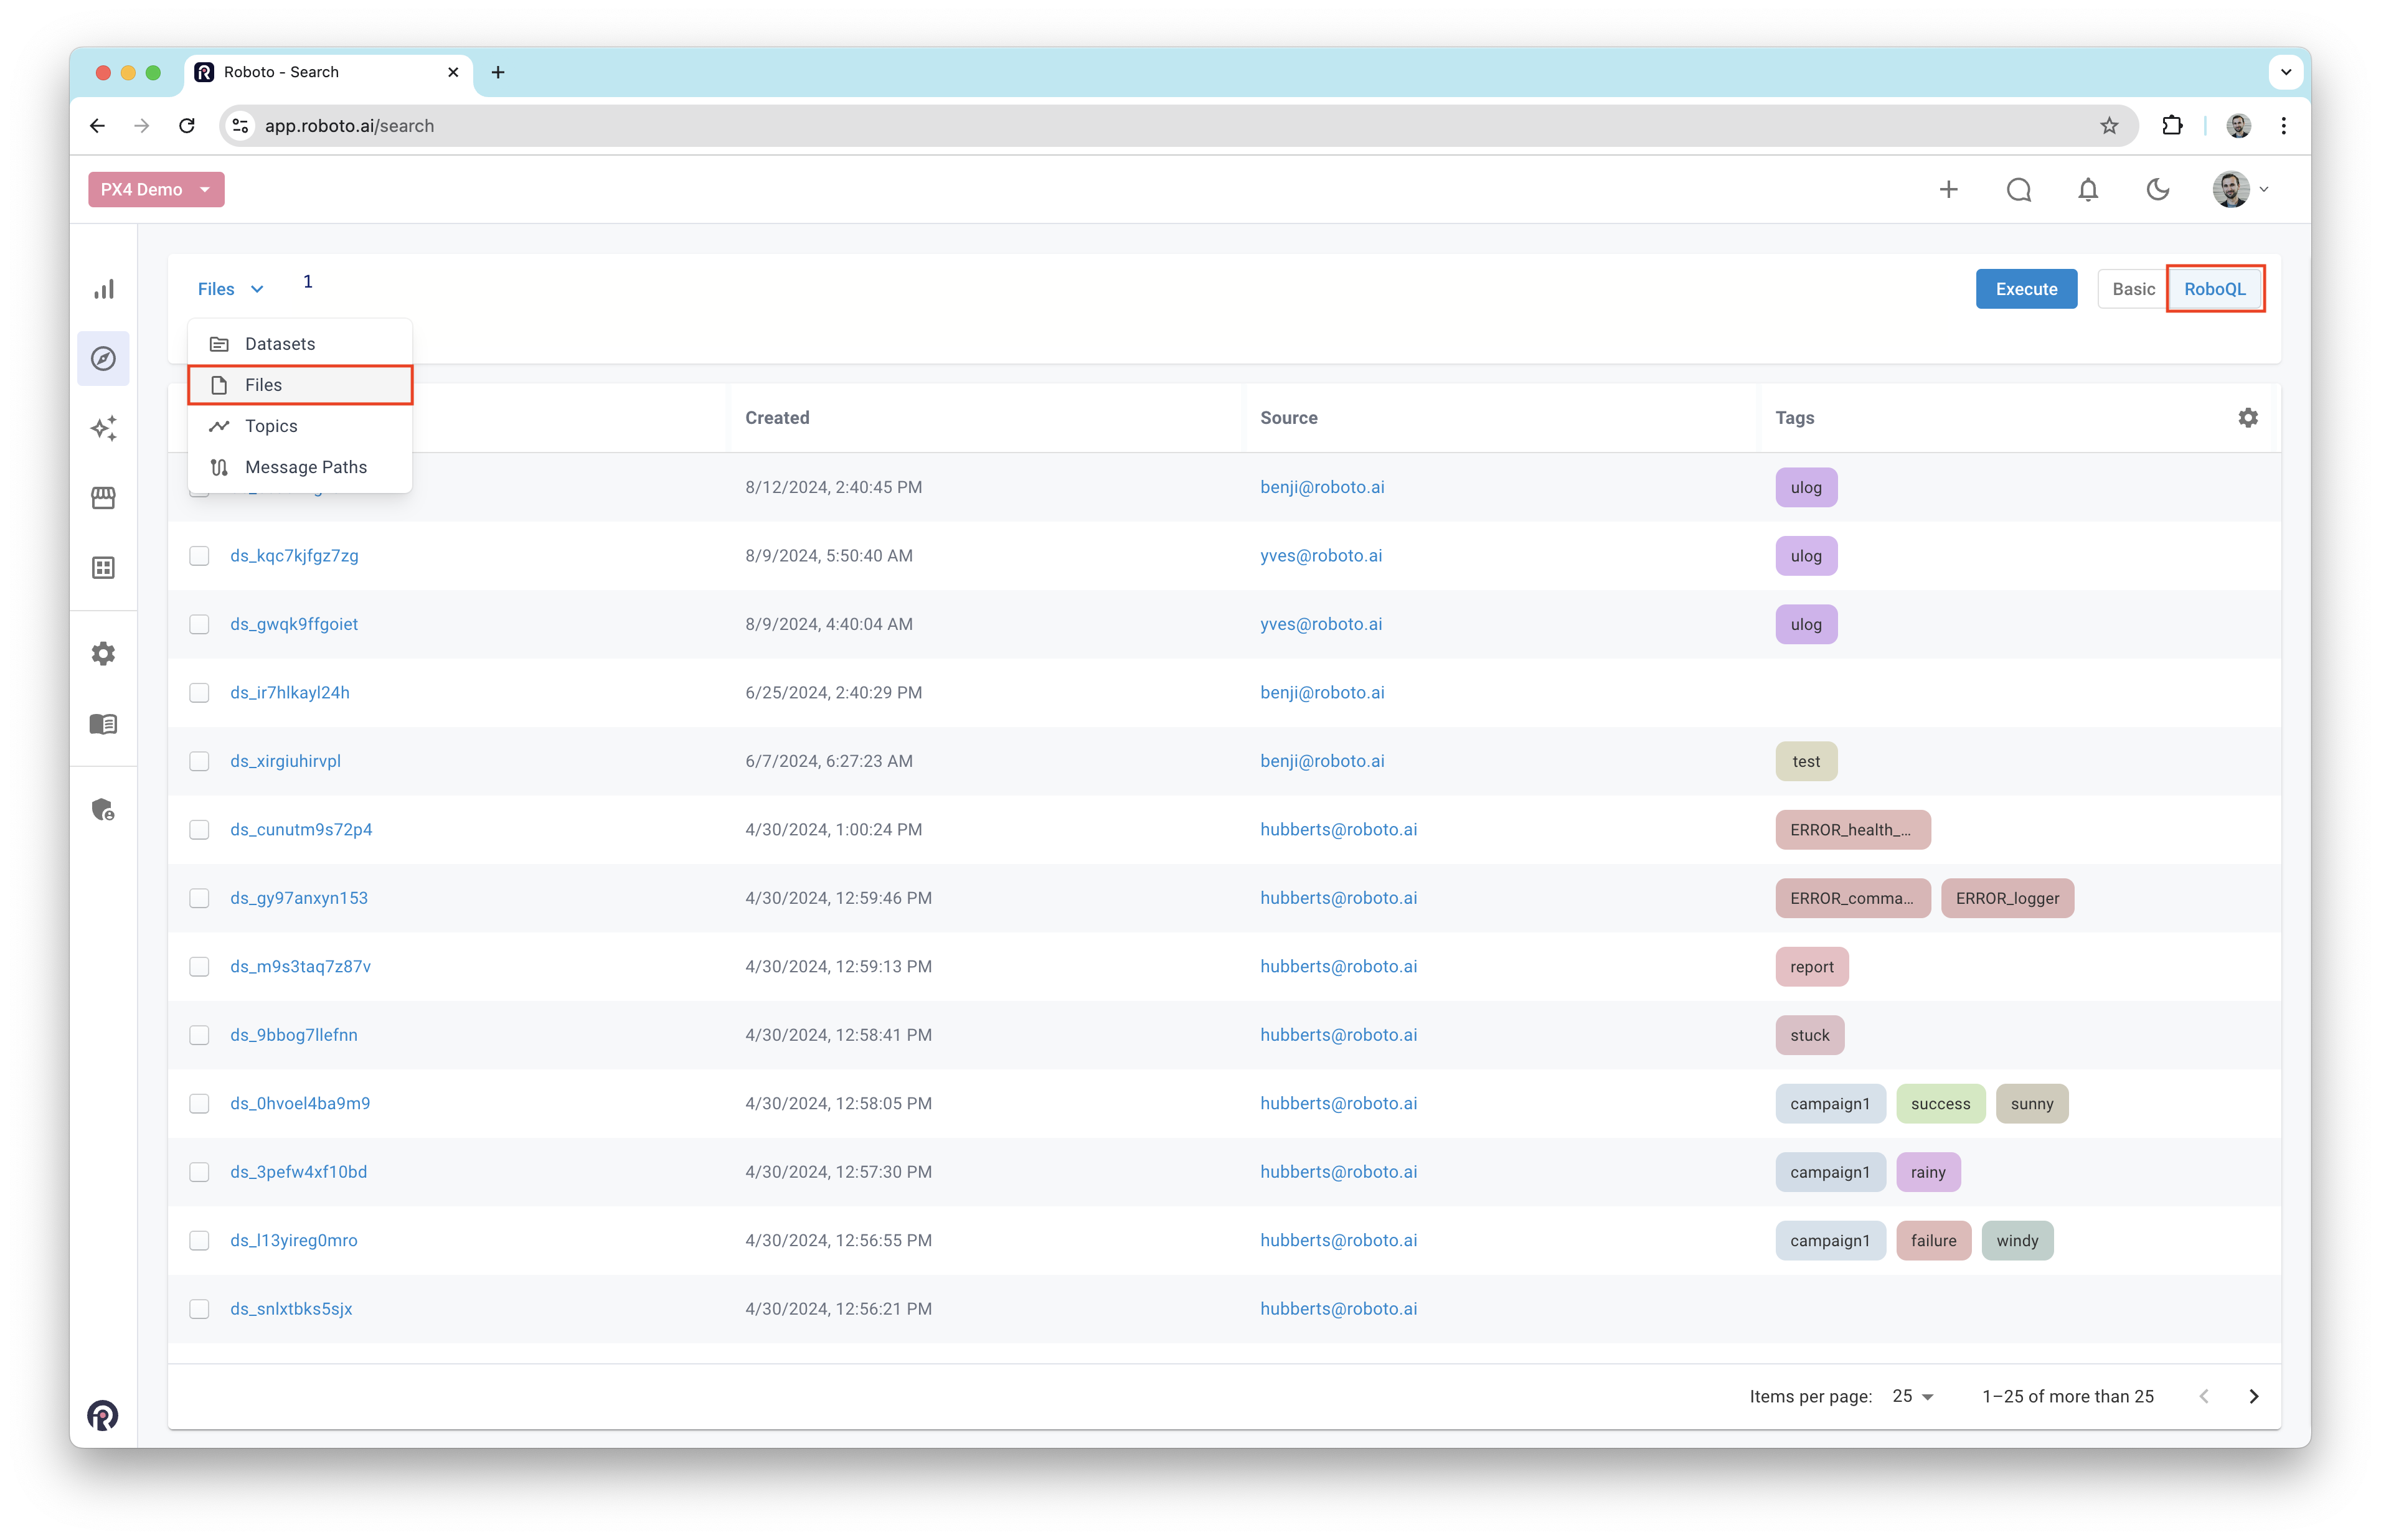Tick the checkbox for ds_0hvoel4ba9m9
Screen dimensions: 2381x1540
(199, 1104)
